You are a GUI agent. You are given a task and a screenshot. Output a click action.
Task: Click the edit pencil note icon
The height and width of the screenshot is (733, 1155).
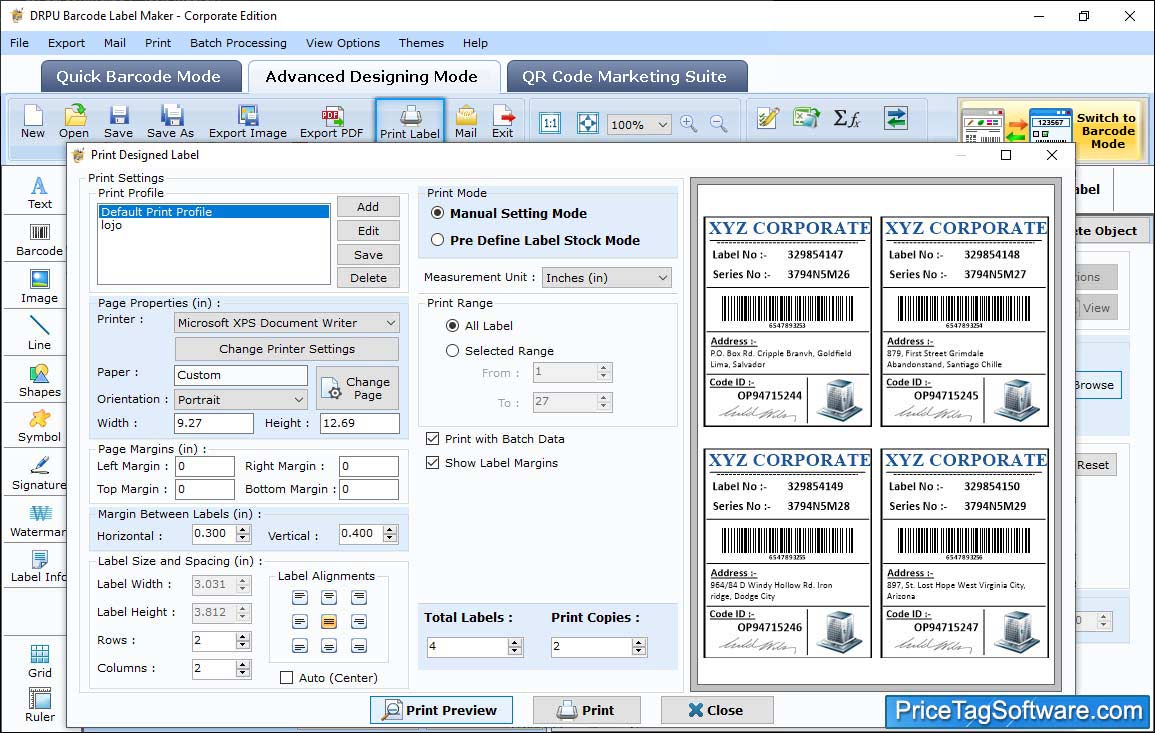click(768, 118)
